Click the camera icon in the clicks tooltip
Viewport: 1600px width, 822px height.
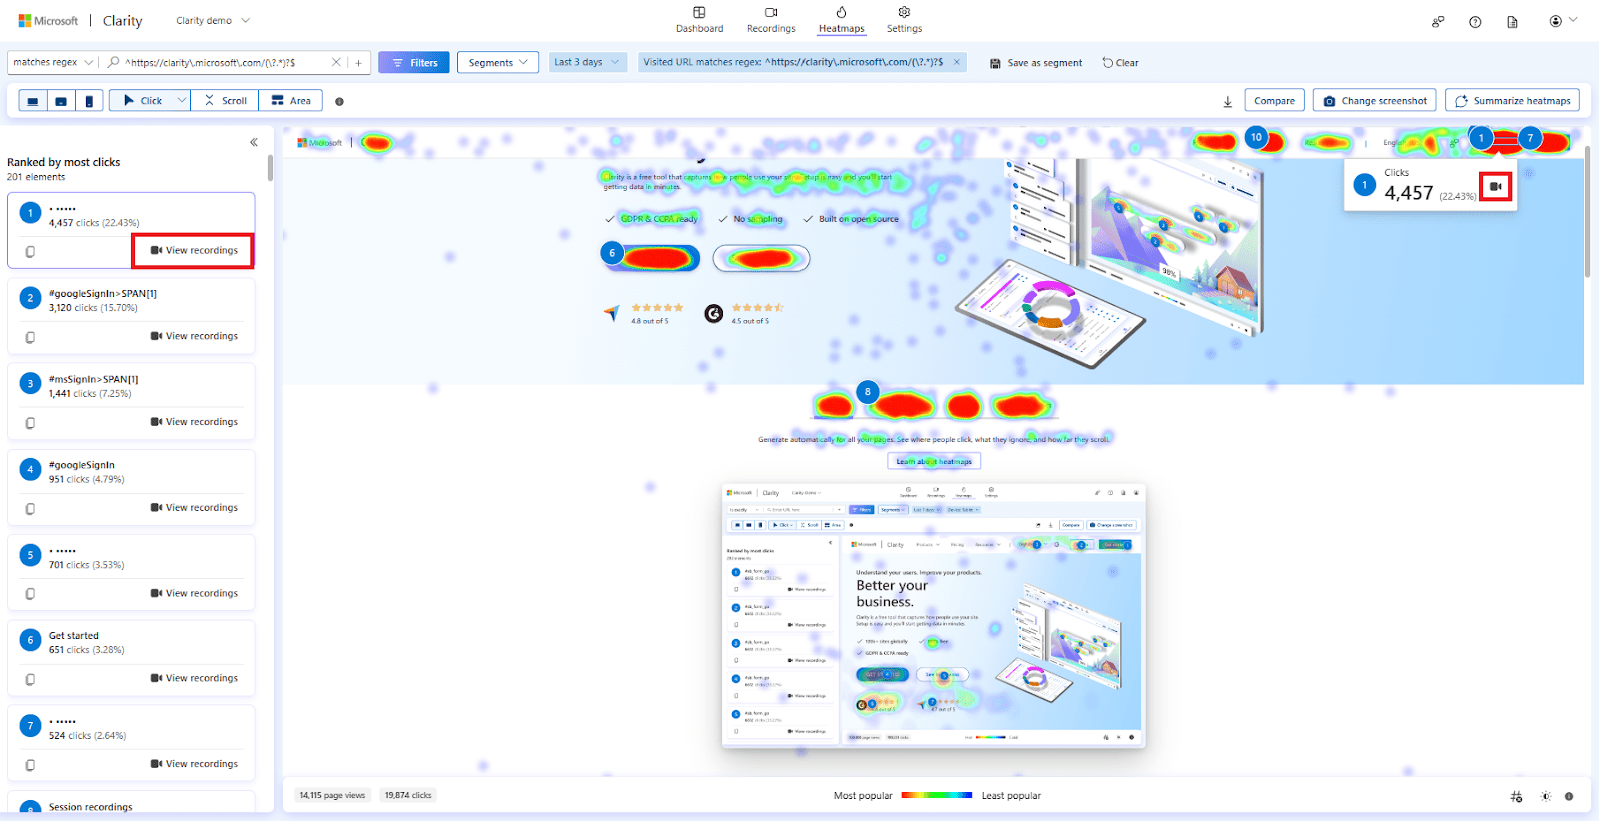click(x=1495, y=187)
